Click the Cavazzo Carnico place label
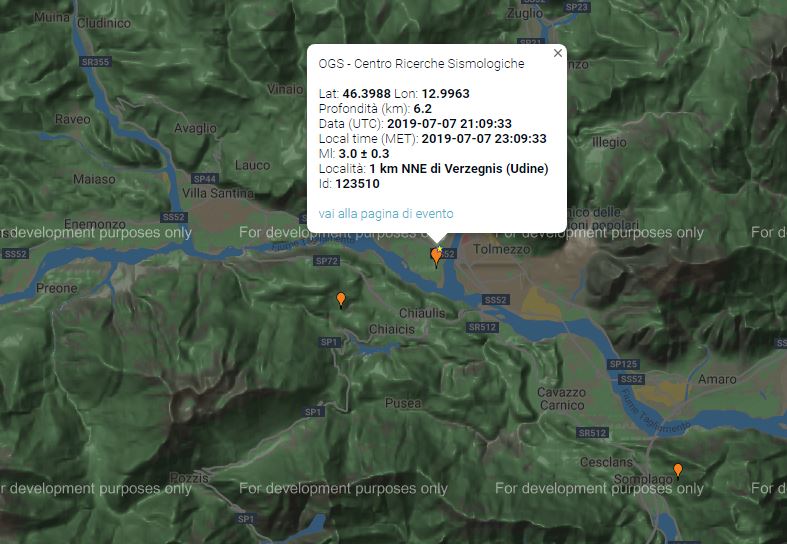 point(561,399)
